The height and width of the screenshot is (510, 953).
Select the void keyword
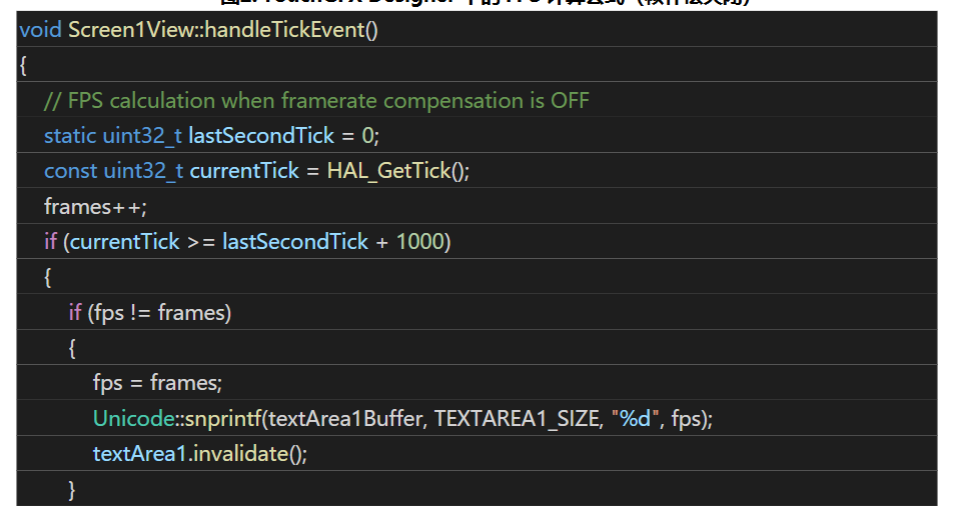point(40,30)
